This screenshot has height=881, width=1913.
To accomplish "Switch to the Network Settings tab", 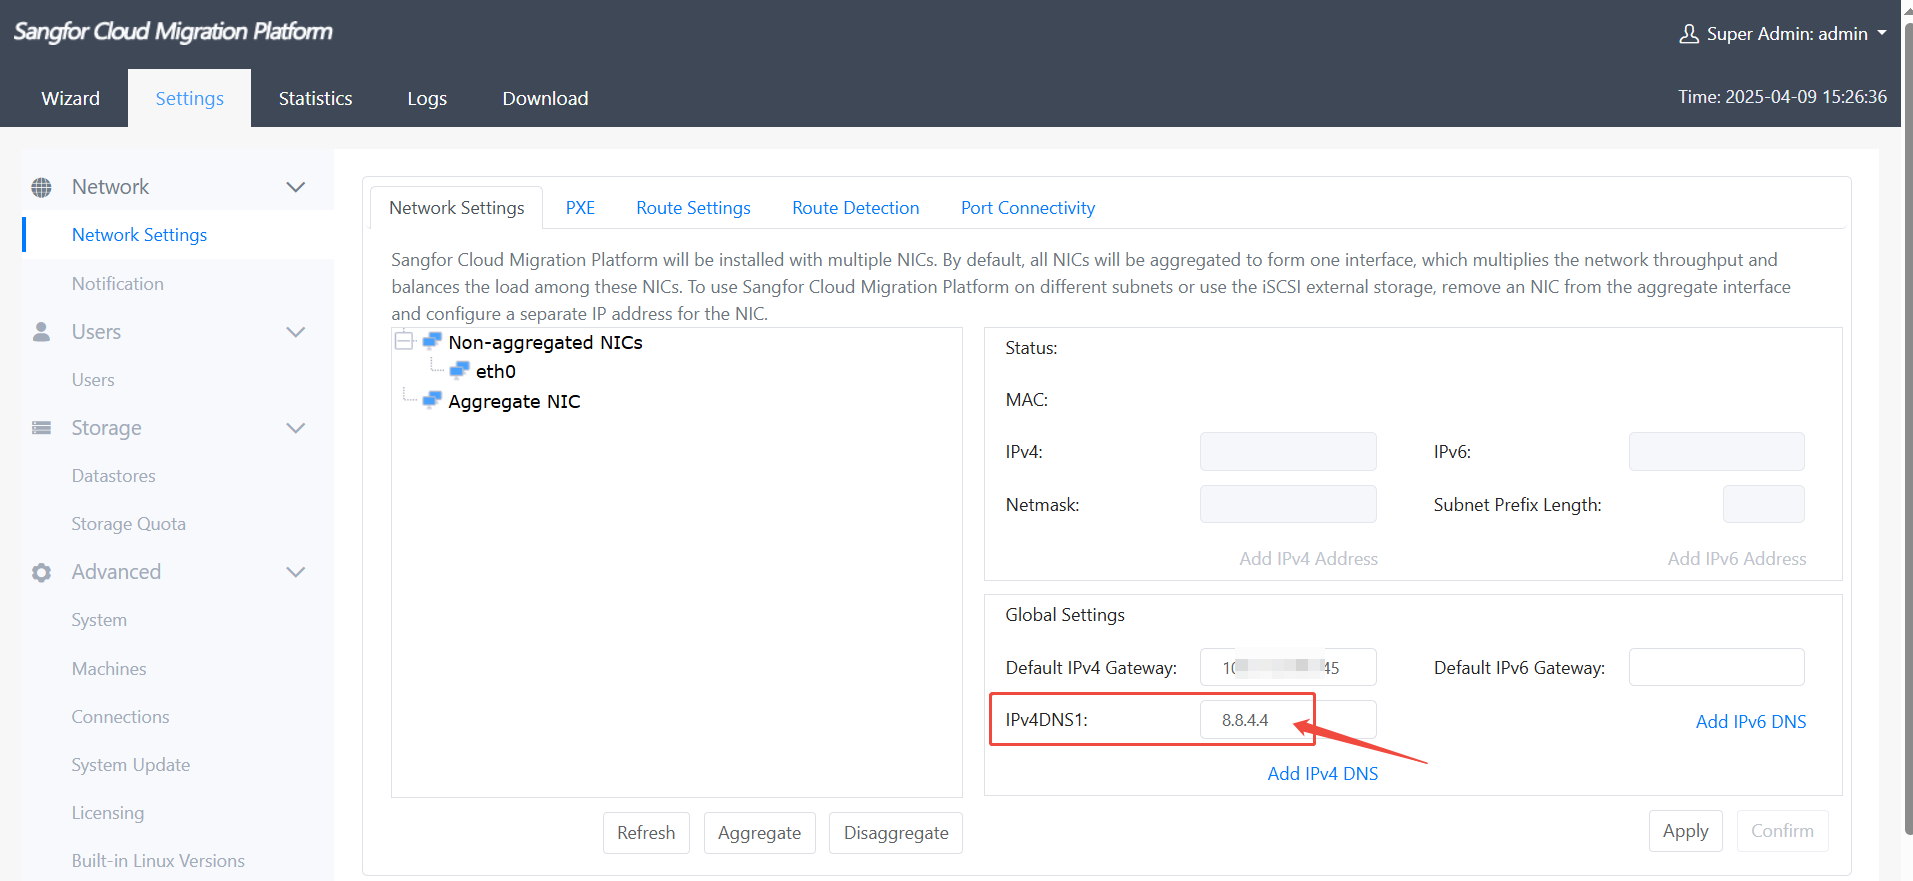I will point(456,208).
